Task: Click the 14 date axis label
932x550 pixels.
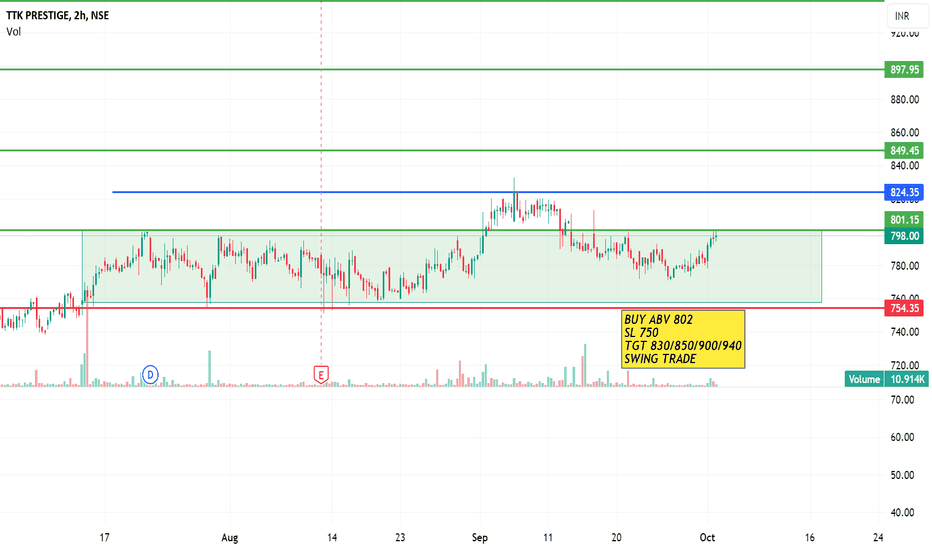Action: pyautogui.click(x=332, y=538)
